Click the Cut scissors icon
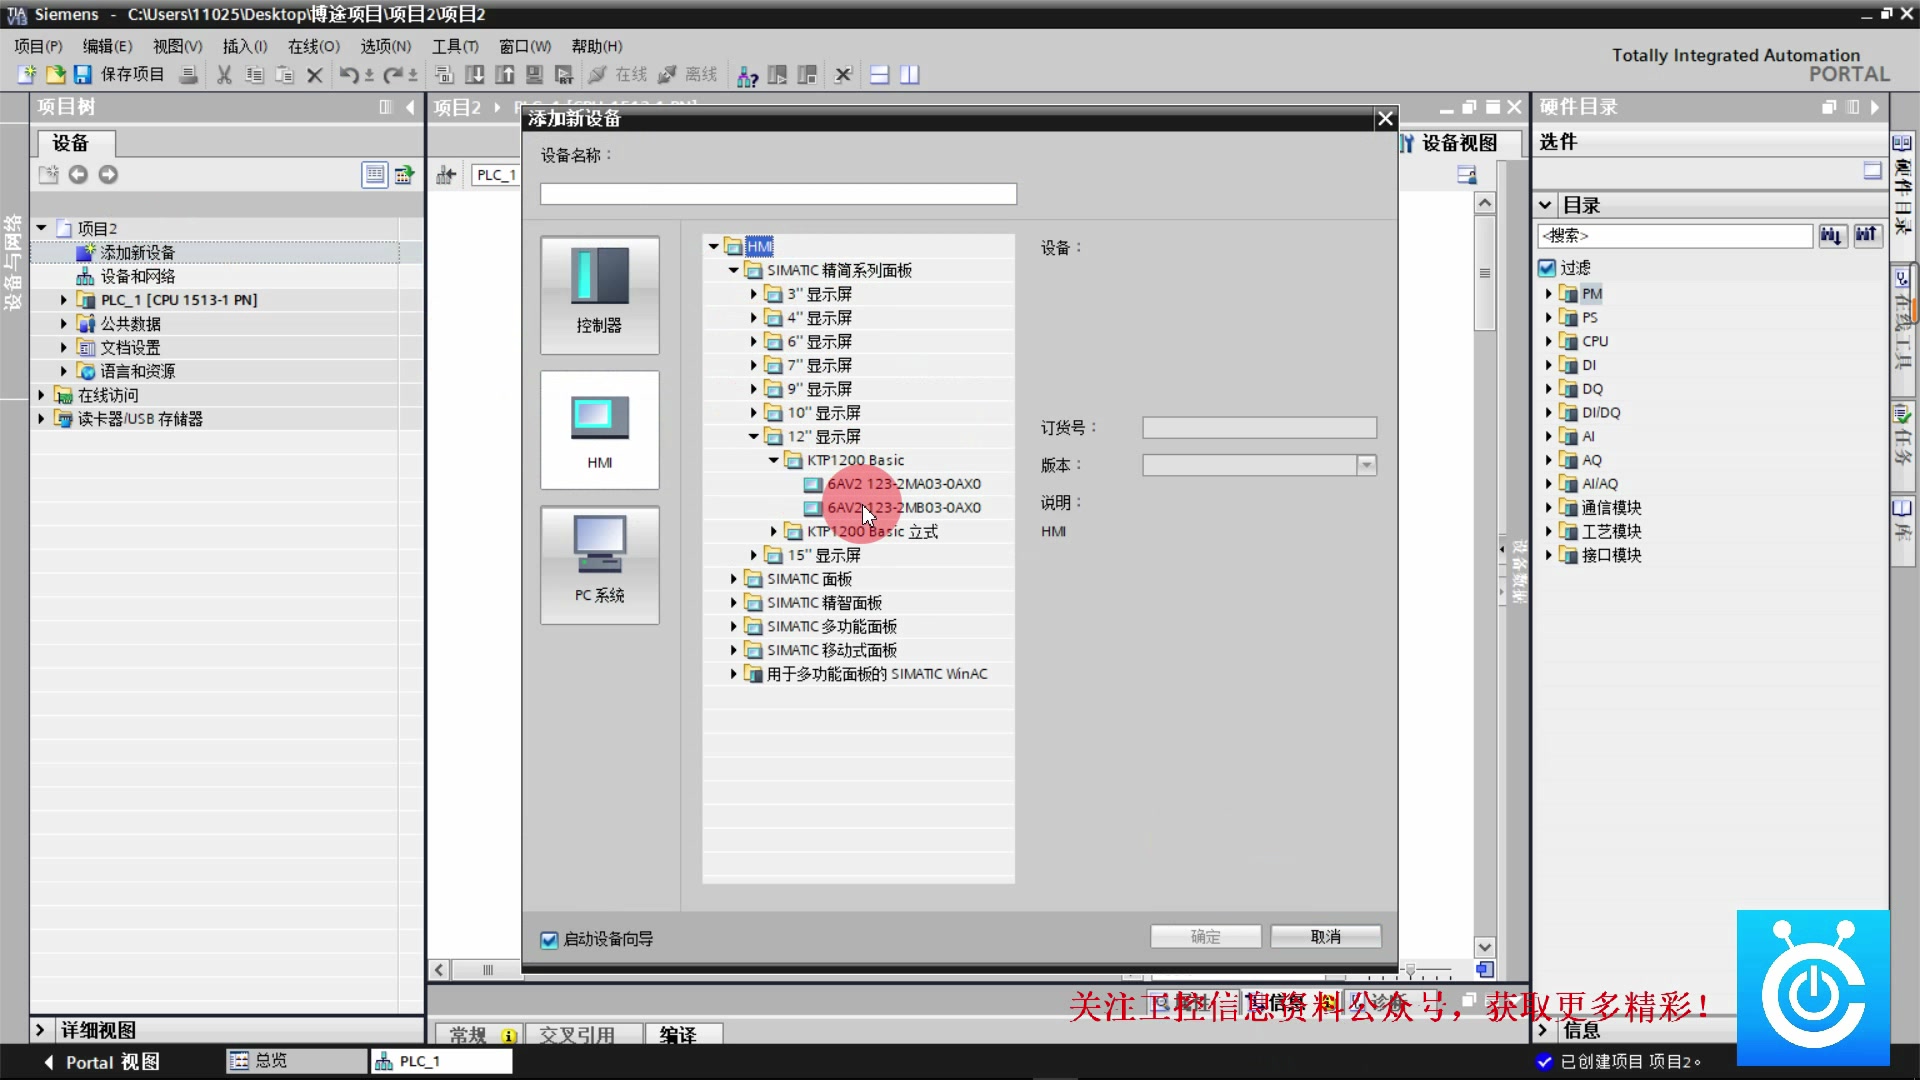The height and width of the screenshot is (1080, 1920). (224, 75)
